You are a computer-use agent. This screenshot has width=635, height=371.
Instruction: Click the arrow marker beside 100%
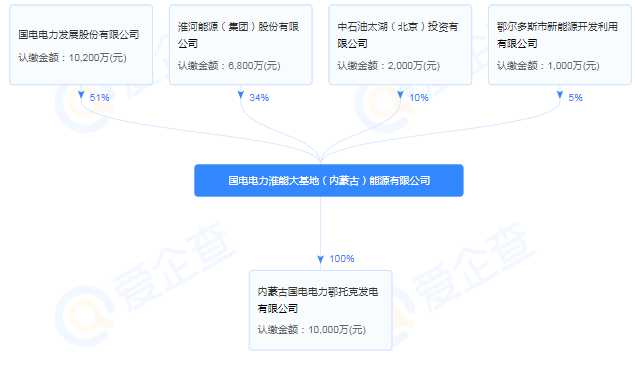coord(320,260)
